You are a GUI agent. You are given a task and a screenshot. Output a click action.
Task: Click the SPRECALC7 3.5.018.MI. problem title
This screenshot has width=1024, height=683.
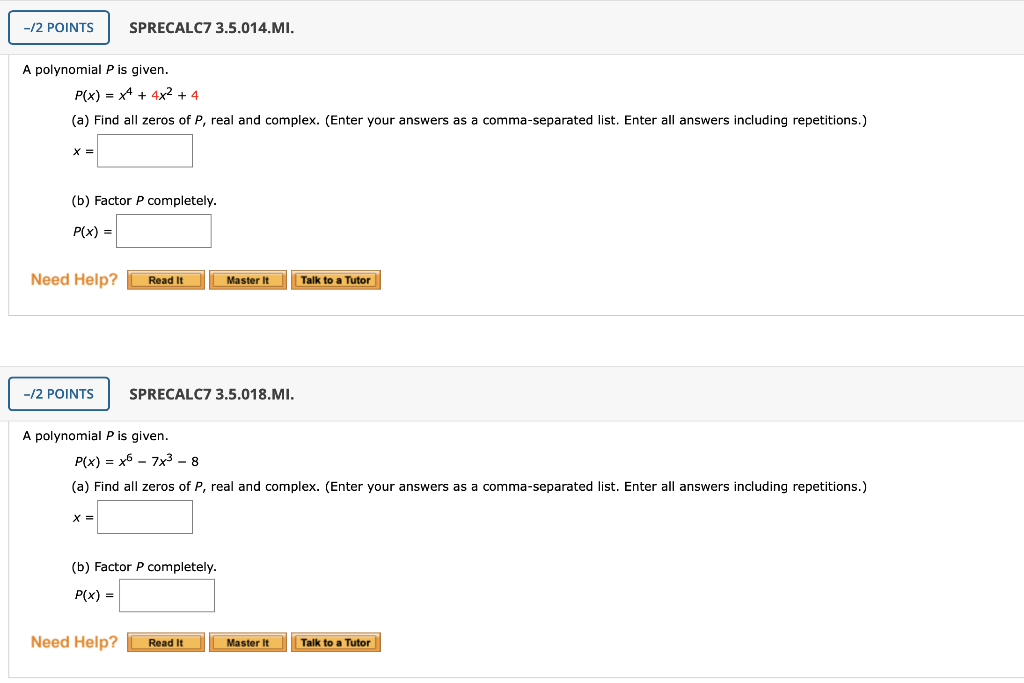(211, 394)
